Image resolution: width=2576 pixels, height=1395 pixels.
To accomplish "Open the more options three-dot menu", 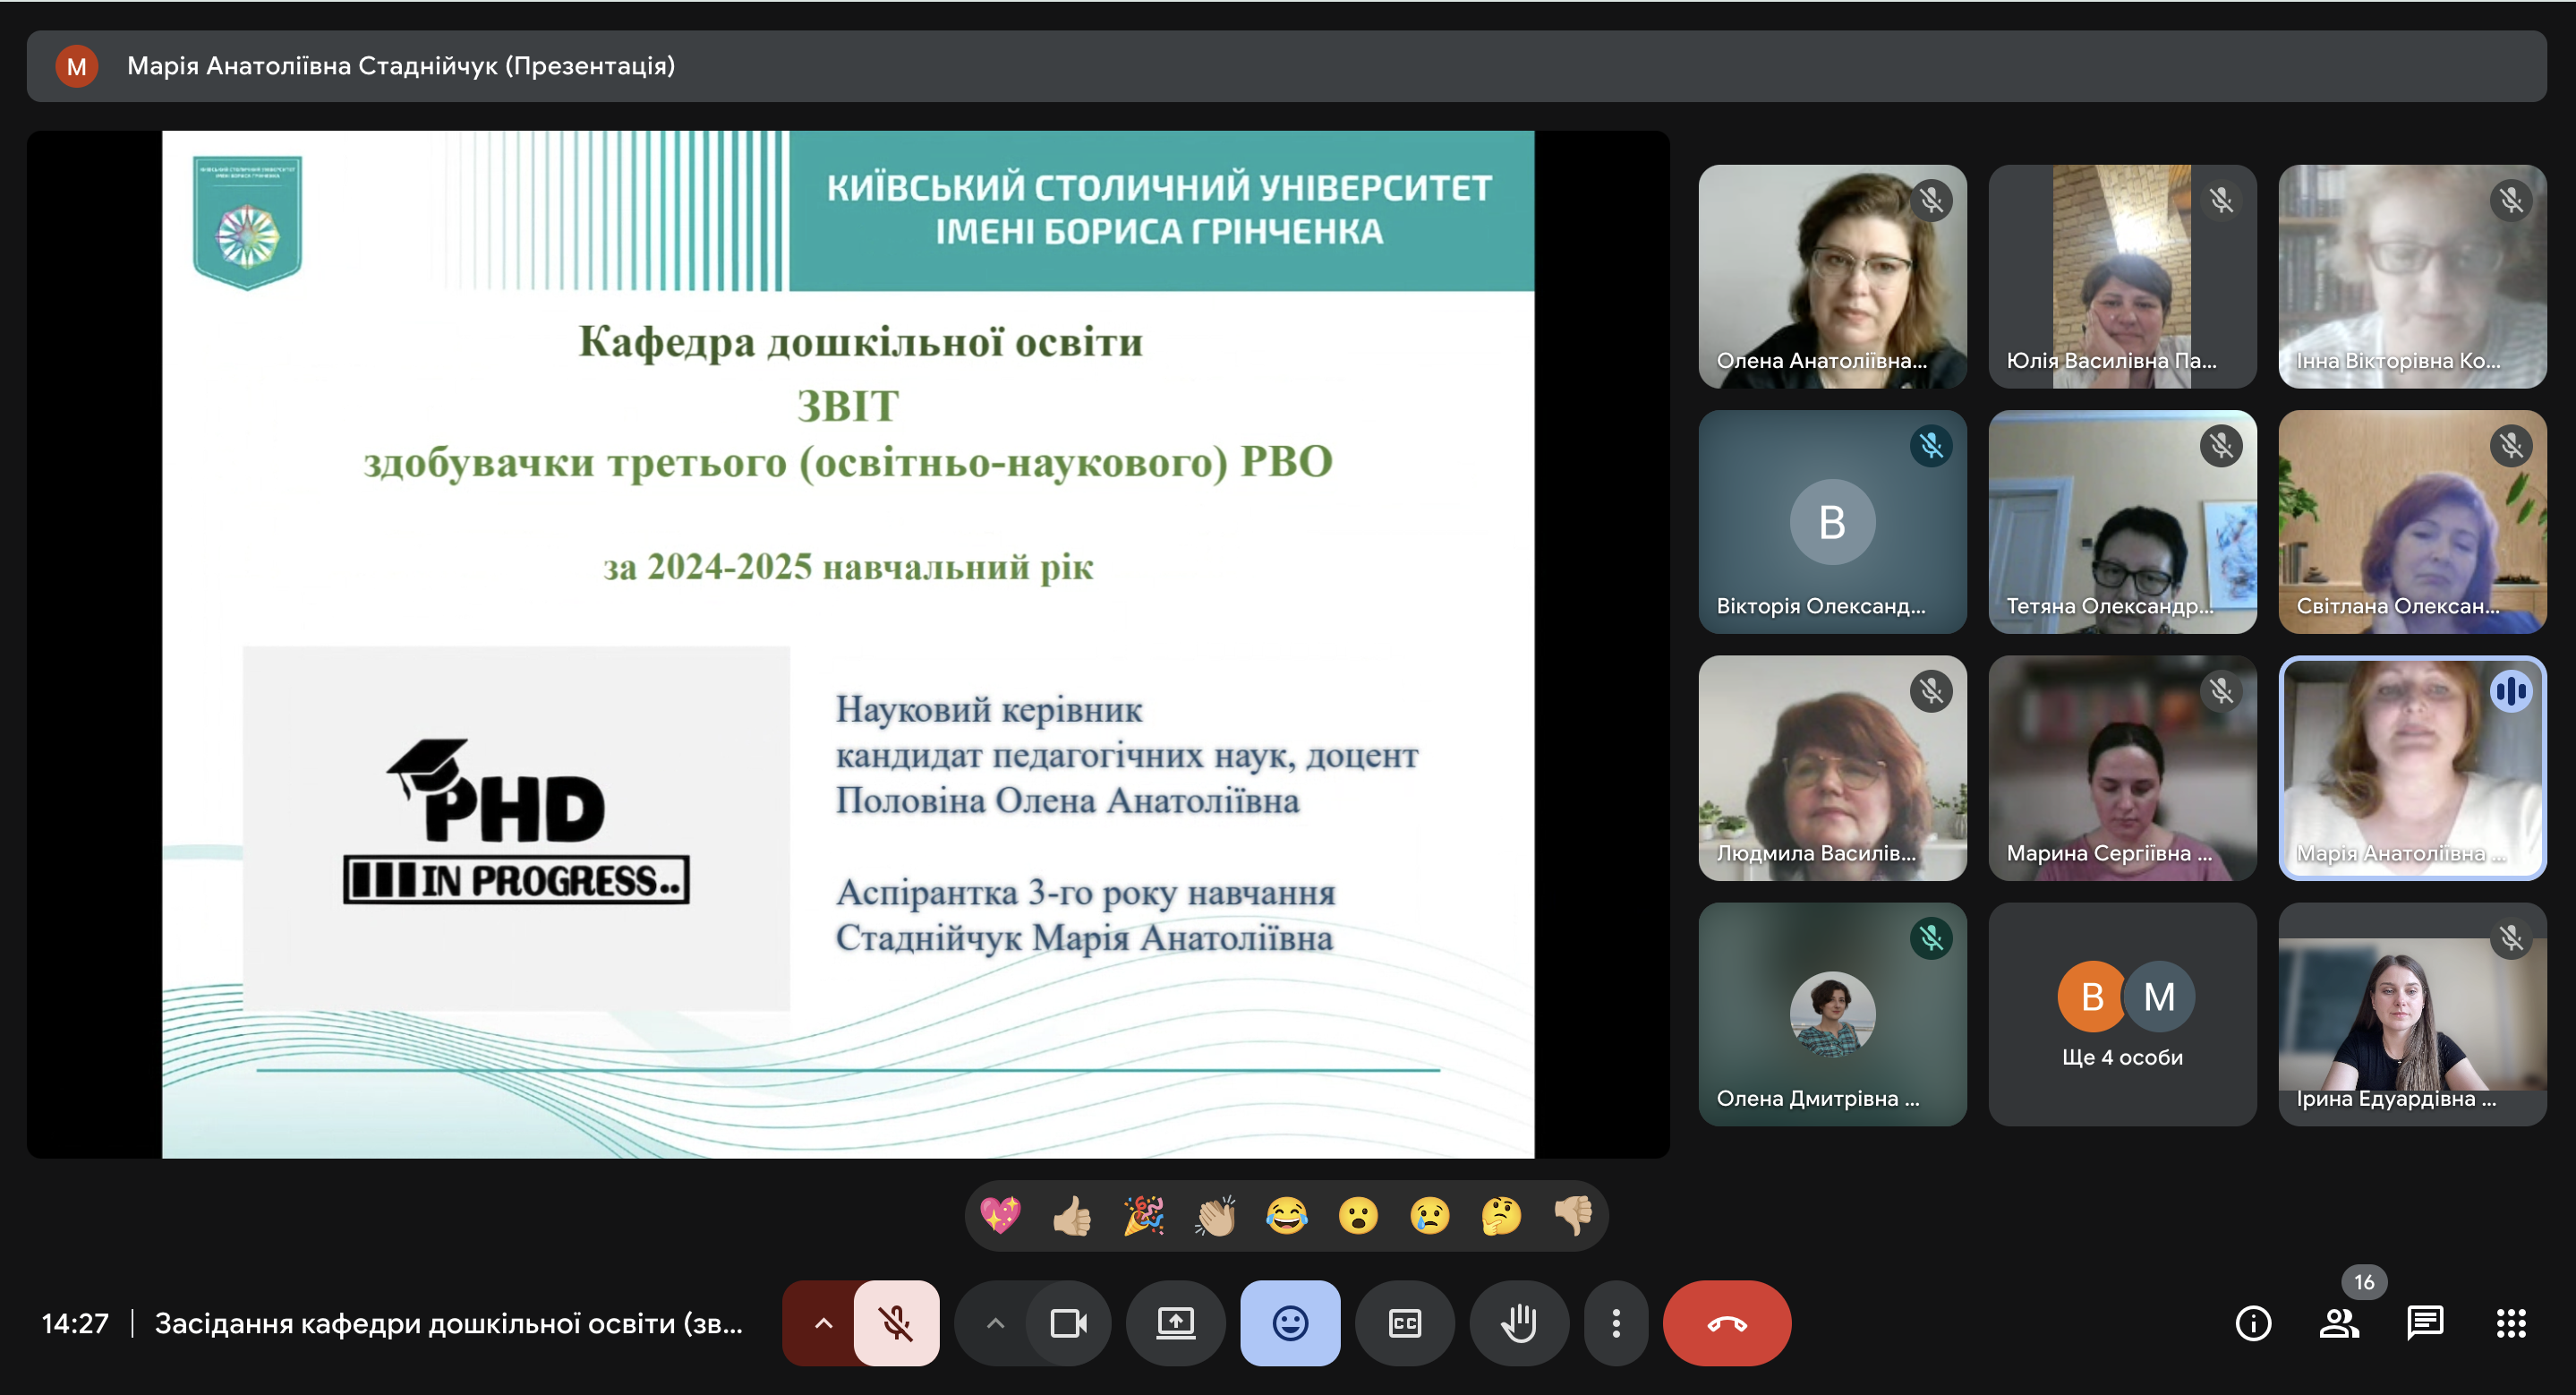I will [x=1616, y=1323].
